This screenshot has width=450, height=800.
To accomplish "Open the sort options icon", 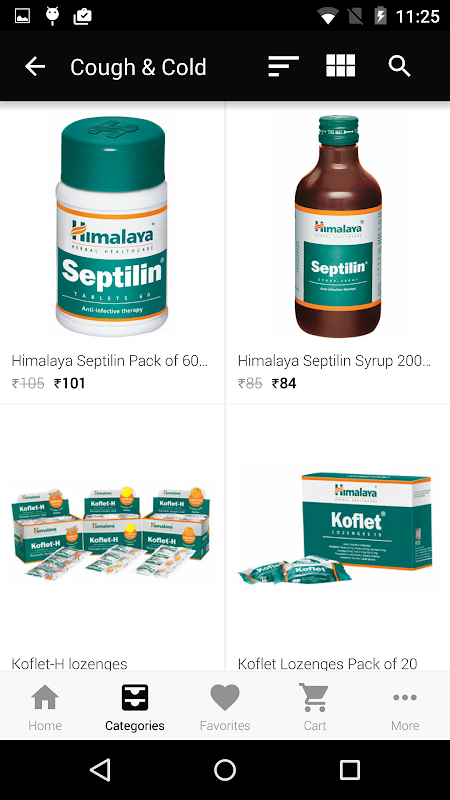I will [x=283, y=66].
